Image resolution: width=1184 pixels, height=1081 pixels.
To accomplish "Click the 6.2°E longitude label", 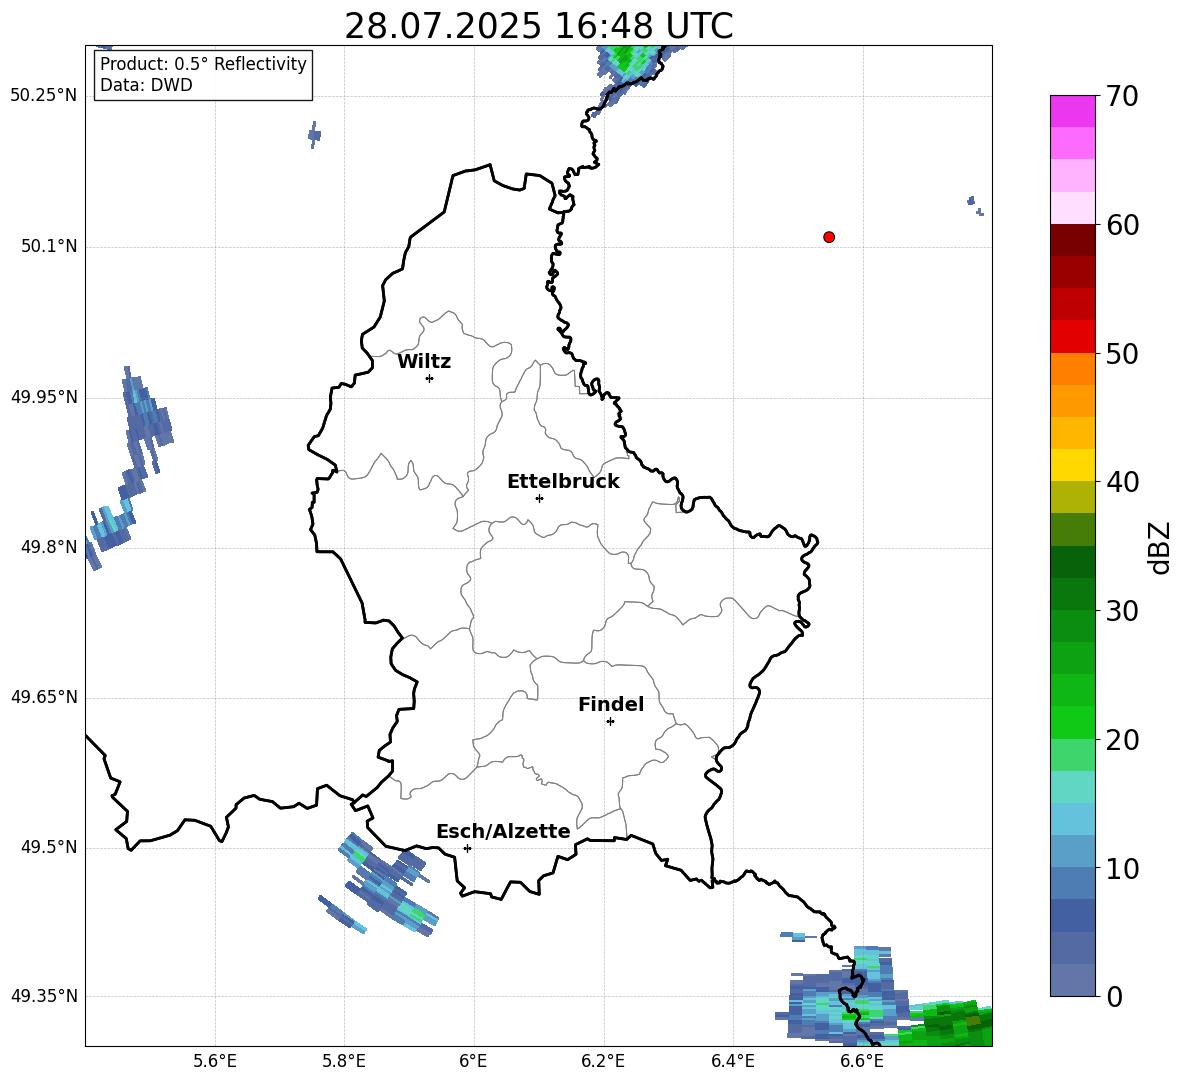I will [603, 1061].
